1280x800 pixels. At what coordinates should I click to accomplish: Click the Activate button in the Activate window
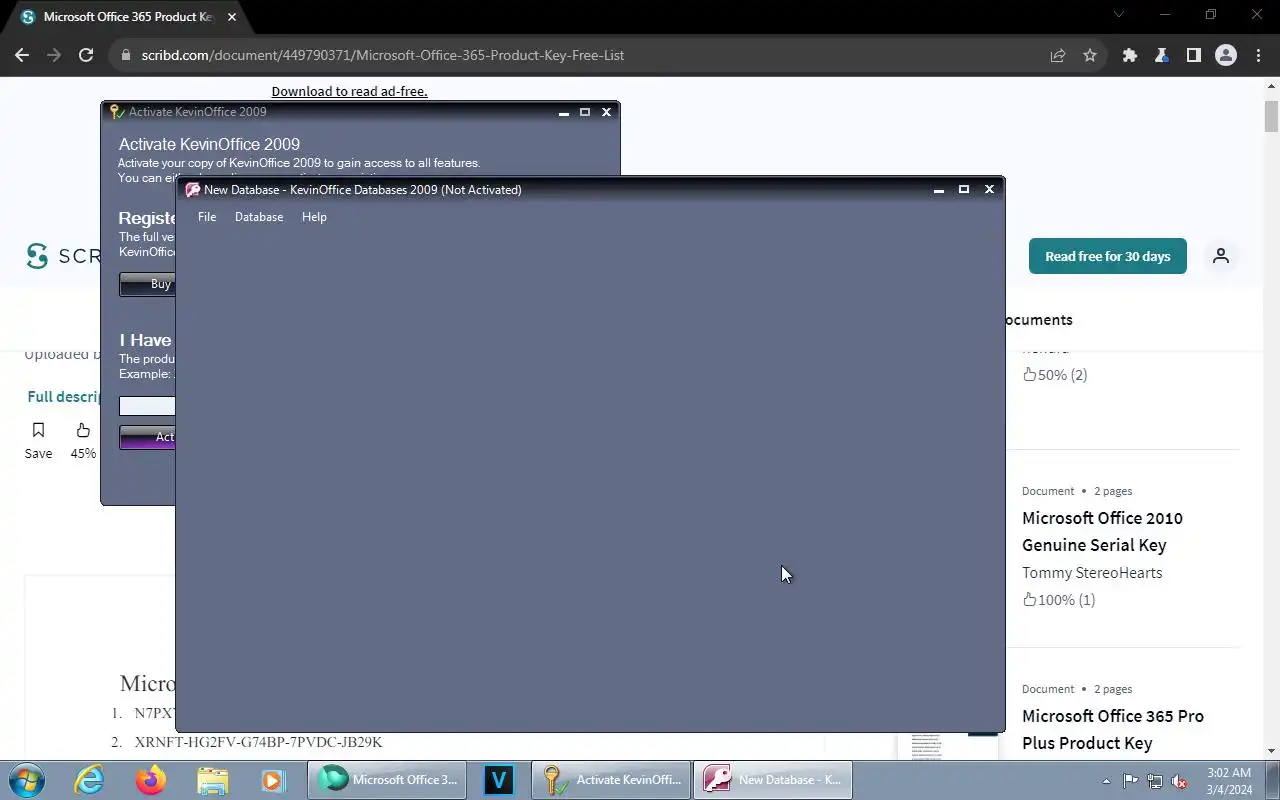pos(147,437)
